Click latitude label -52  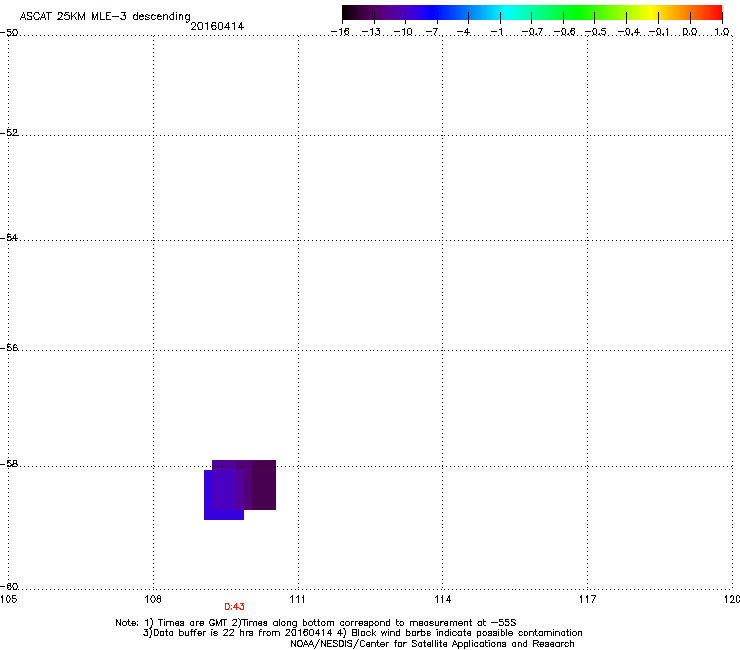pos(9,132)
